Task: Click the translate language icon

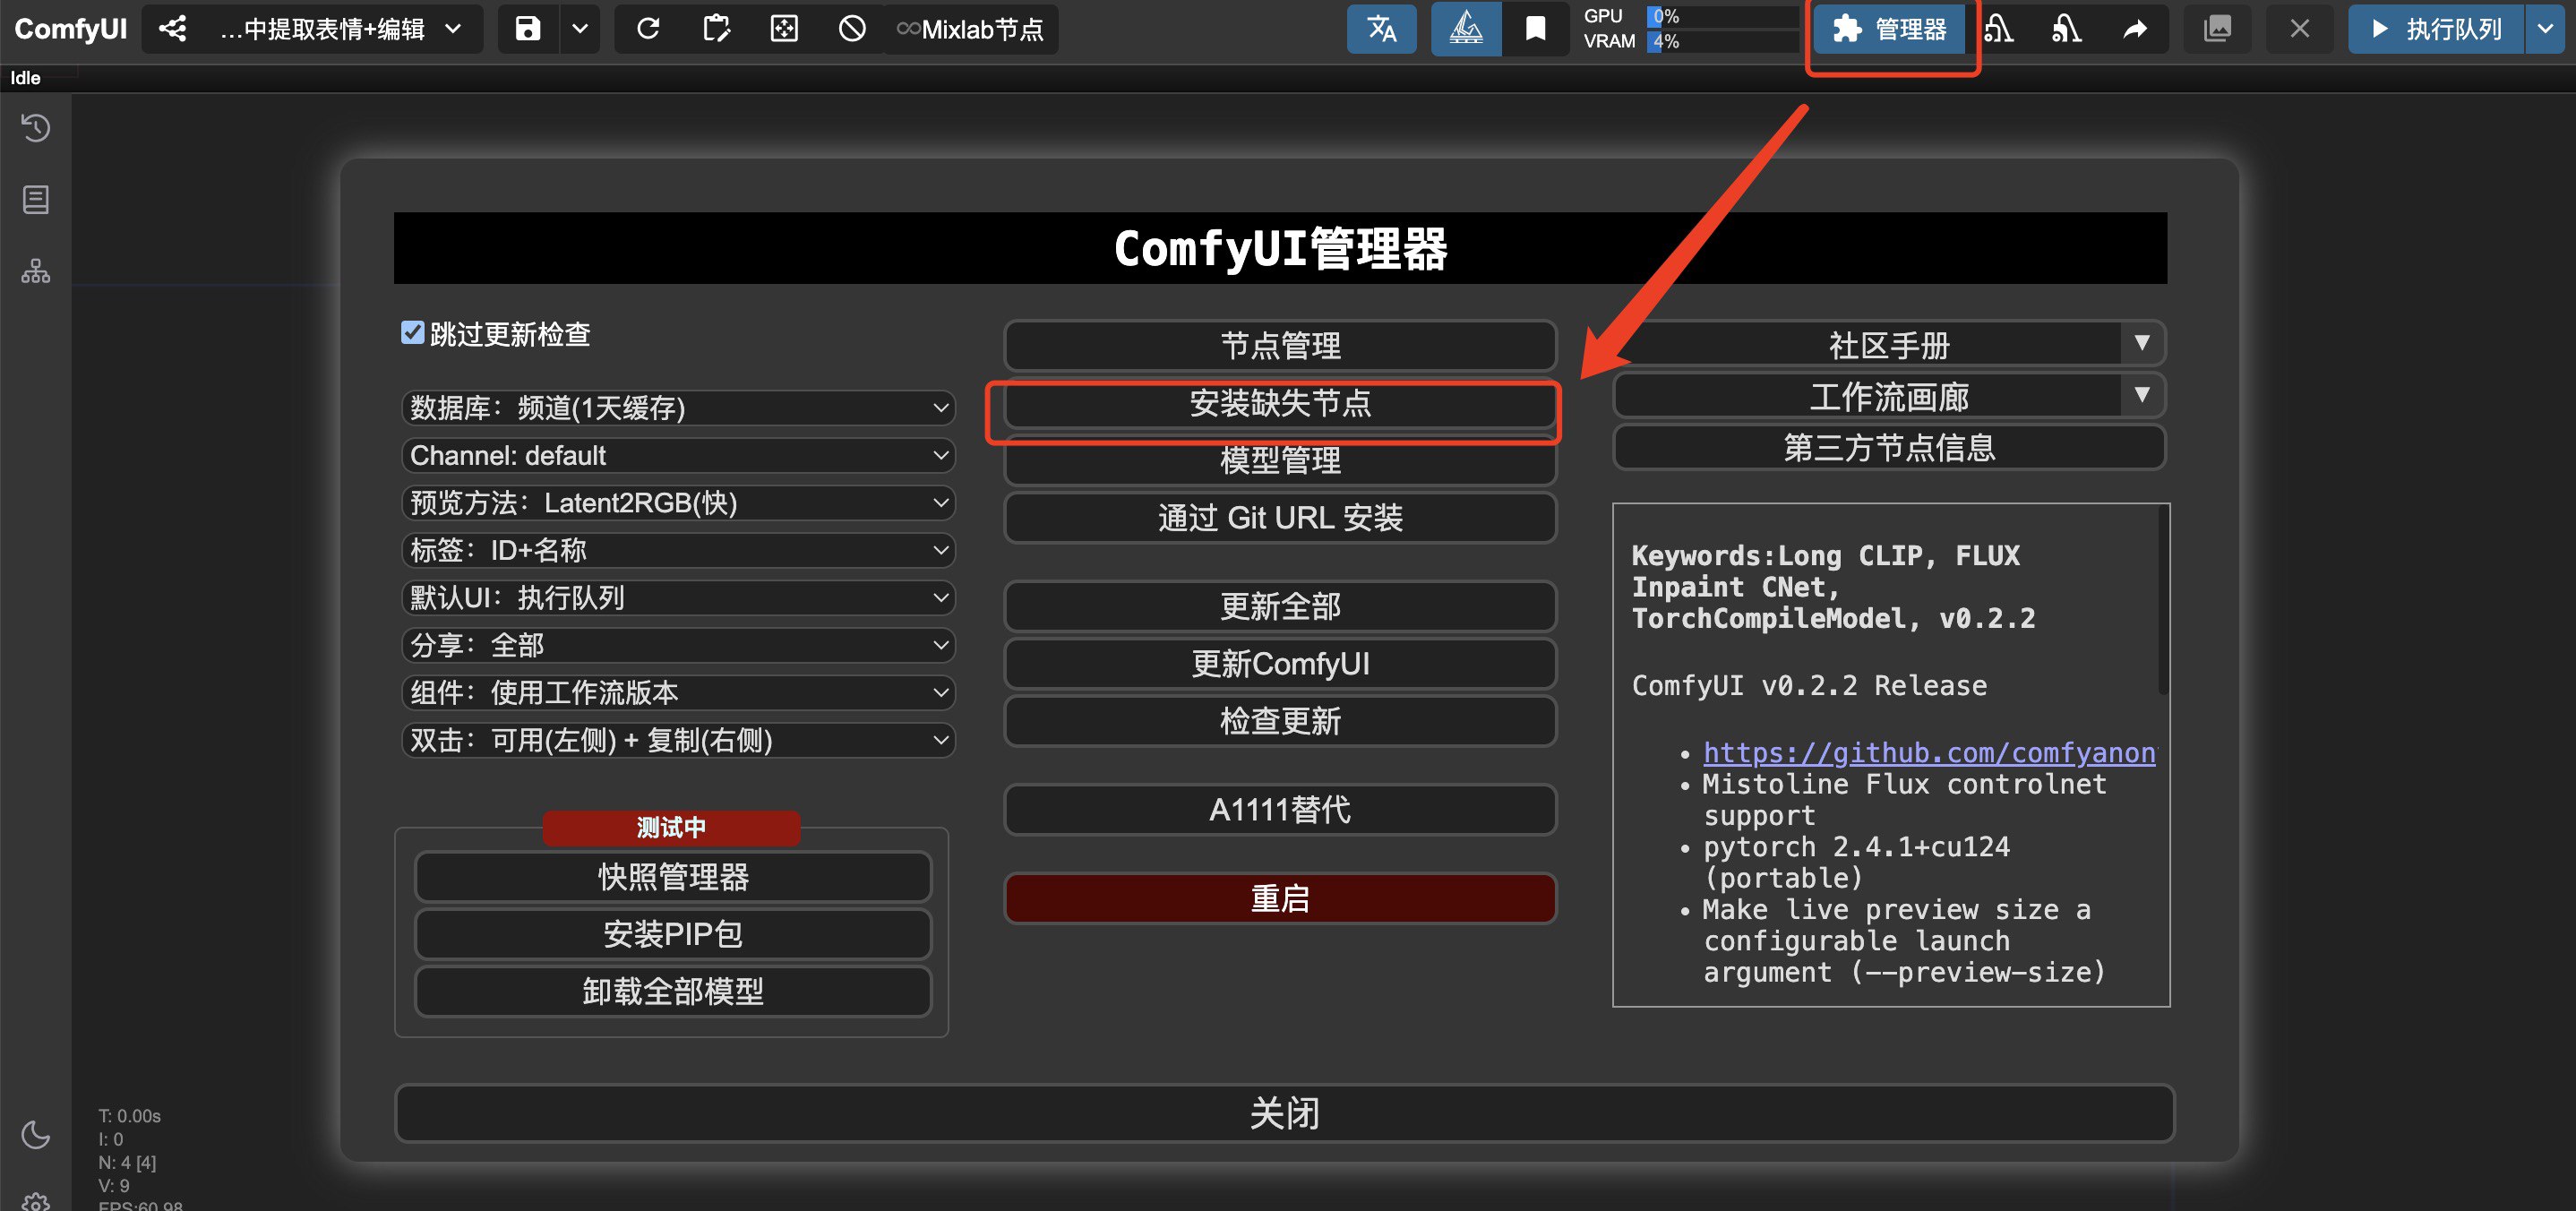Action: click(1381, 29)
